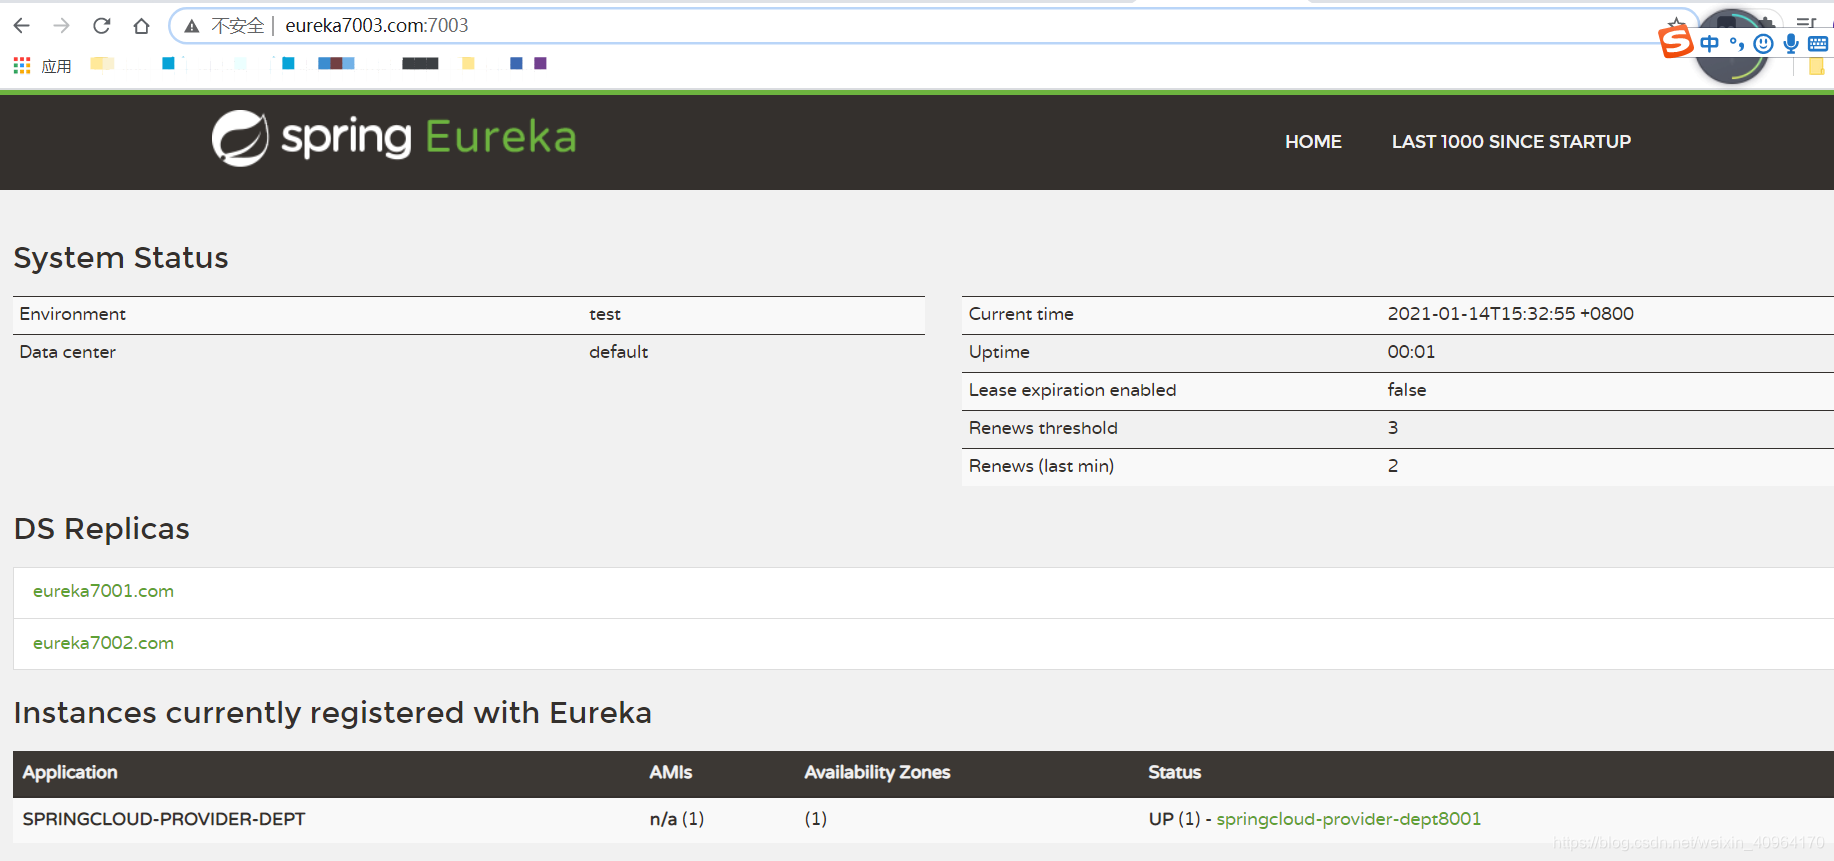Image resolution: width=1834 pixels, height=861 pixels.
Task: Click the Uptime value 00:01
Action: pos(1411,352)
